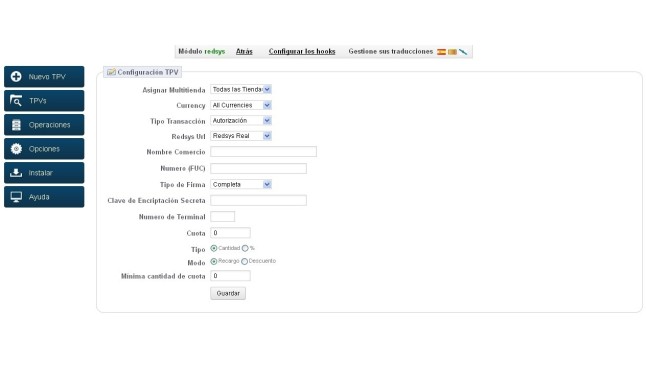Open the Ayuda help section
Viewport: 646px width, 366px height.
(44, 197)
